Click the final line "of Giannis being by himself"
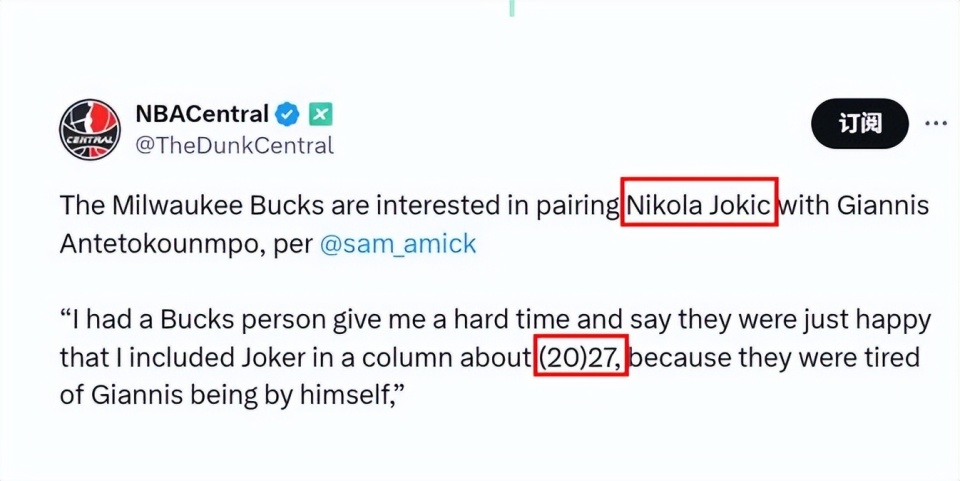This screenshot has width=960, height=481. (x=225, y=395)
